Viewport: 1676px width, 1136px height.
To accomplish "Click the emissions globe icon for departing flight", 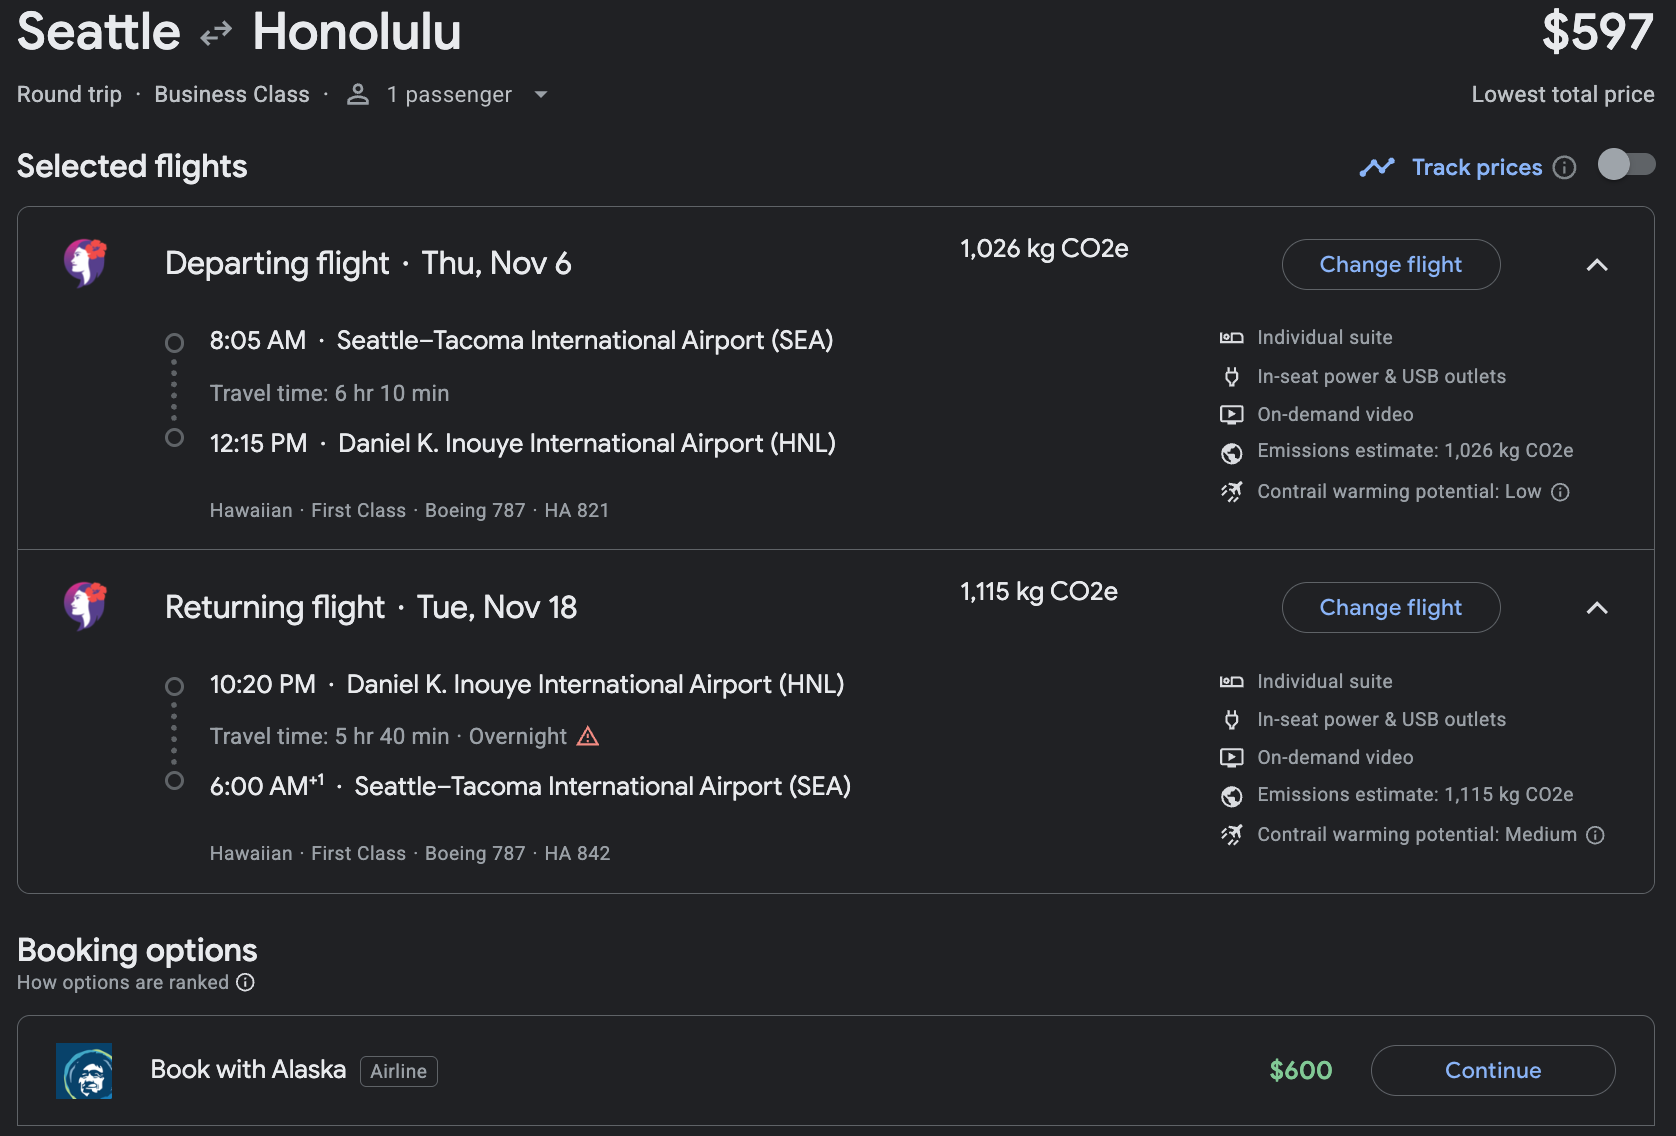I will point(1232,453).
